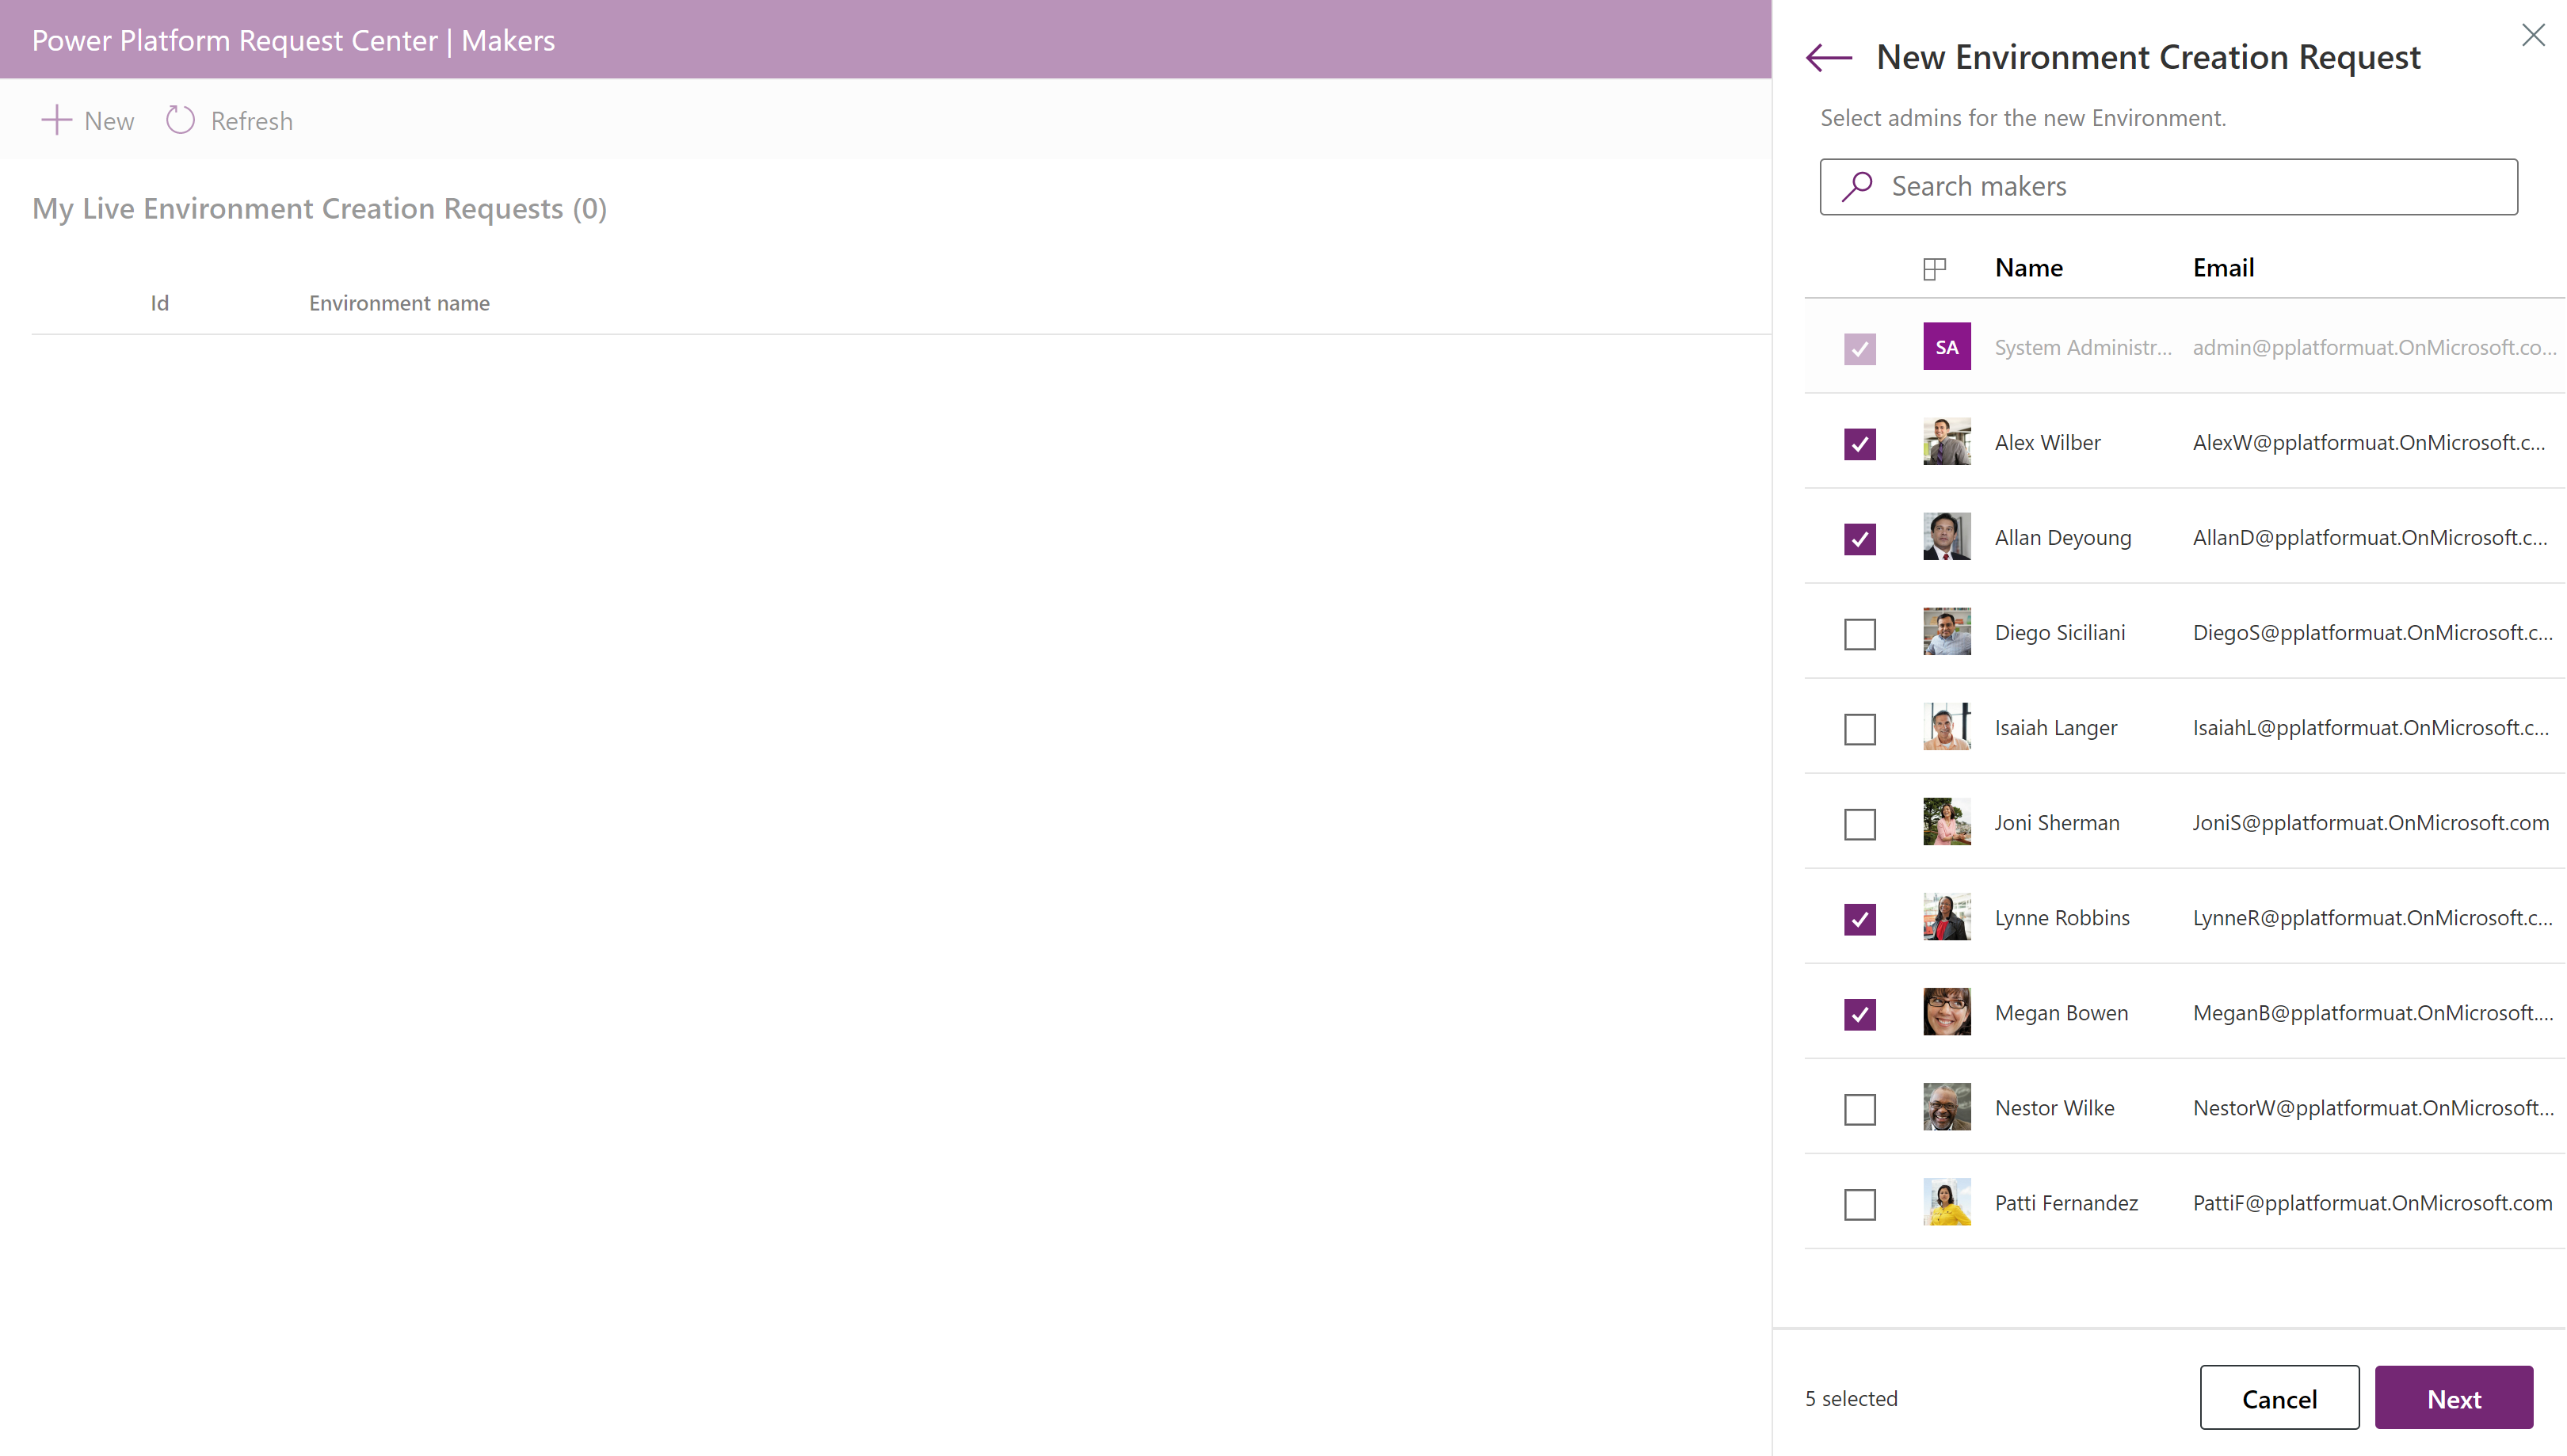Click Megan Bowen profile photo thumbnail

coord(1947,1012)
